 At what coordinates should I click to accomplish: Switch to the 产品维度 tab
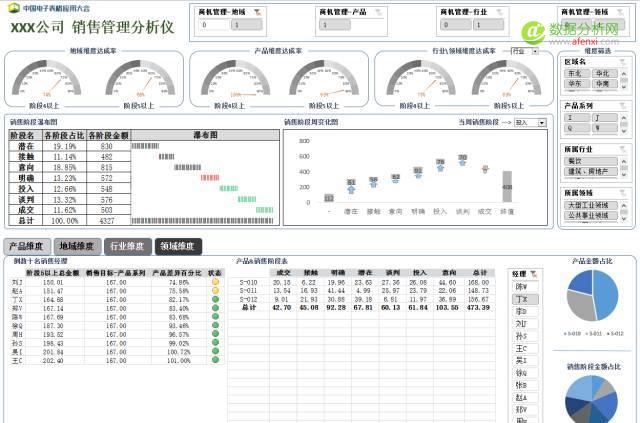tap(27, 247)
